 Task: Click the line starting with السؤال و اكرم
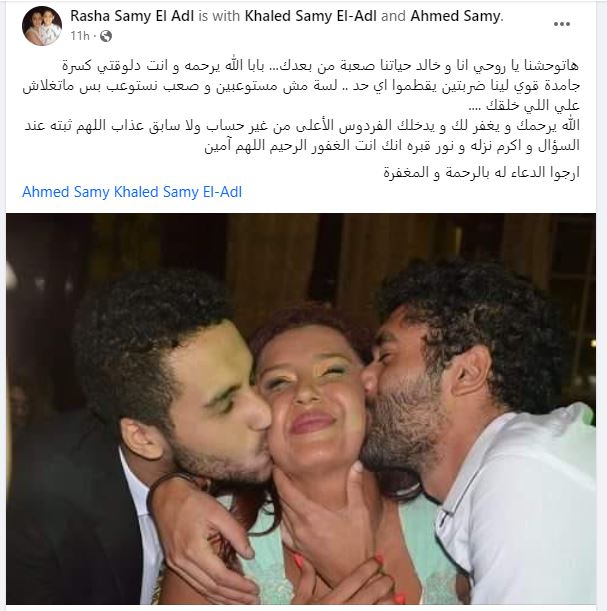(392, 146)
